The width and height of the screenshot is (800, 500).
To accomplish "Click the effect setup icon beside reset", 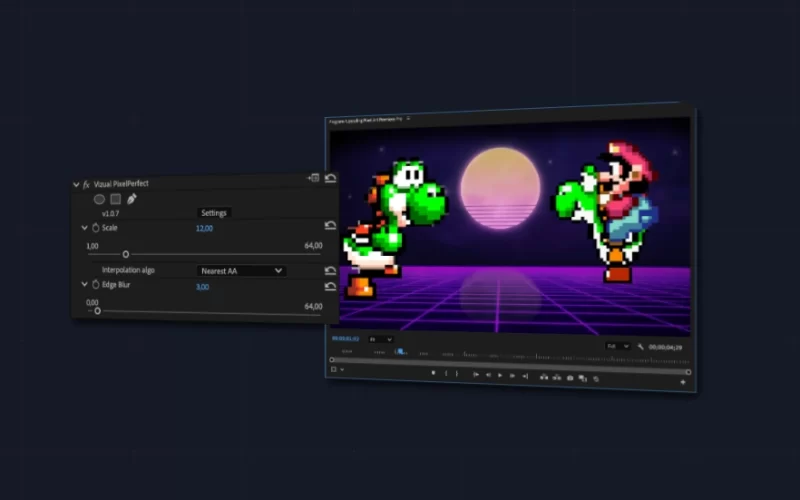I will click(313, 178).
